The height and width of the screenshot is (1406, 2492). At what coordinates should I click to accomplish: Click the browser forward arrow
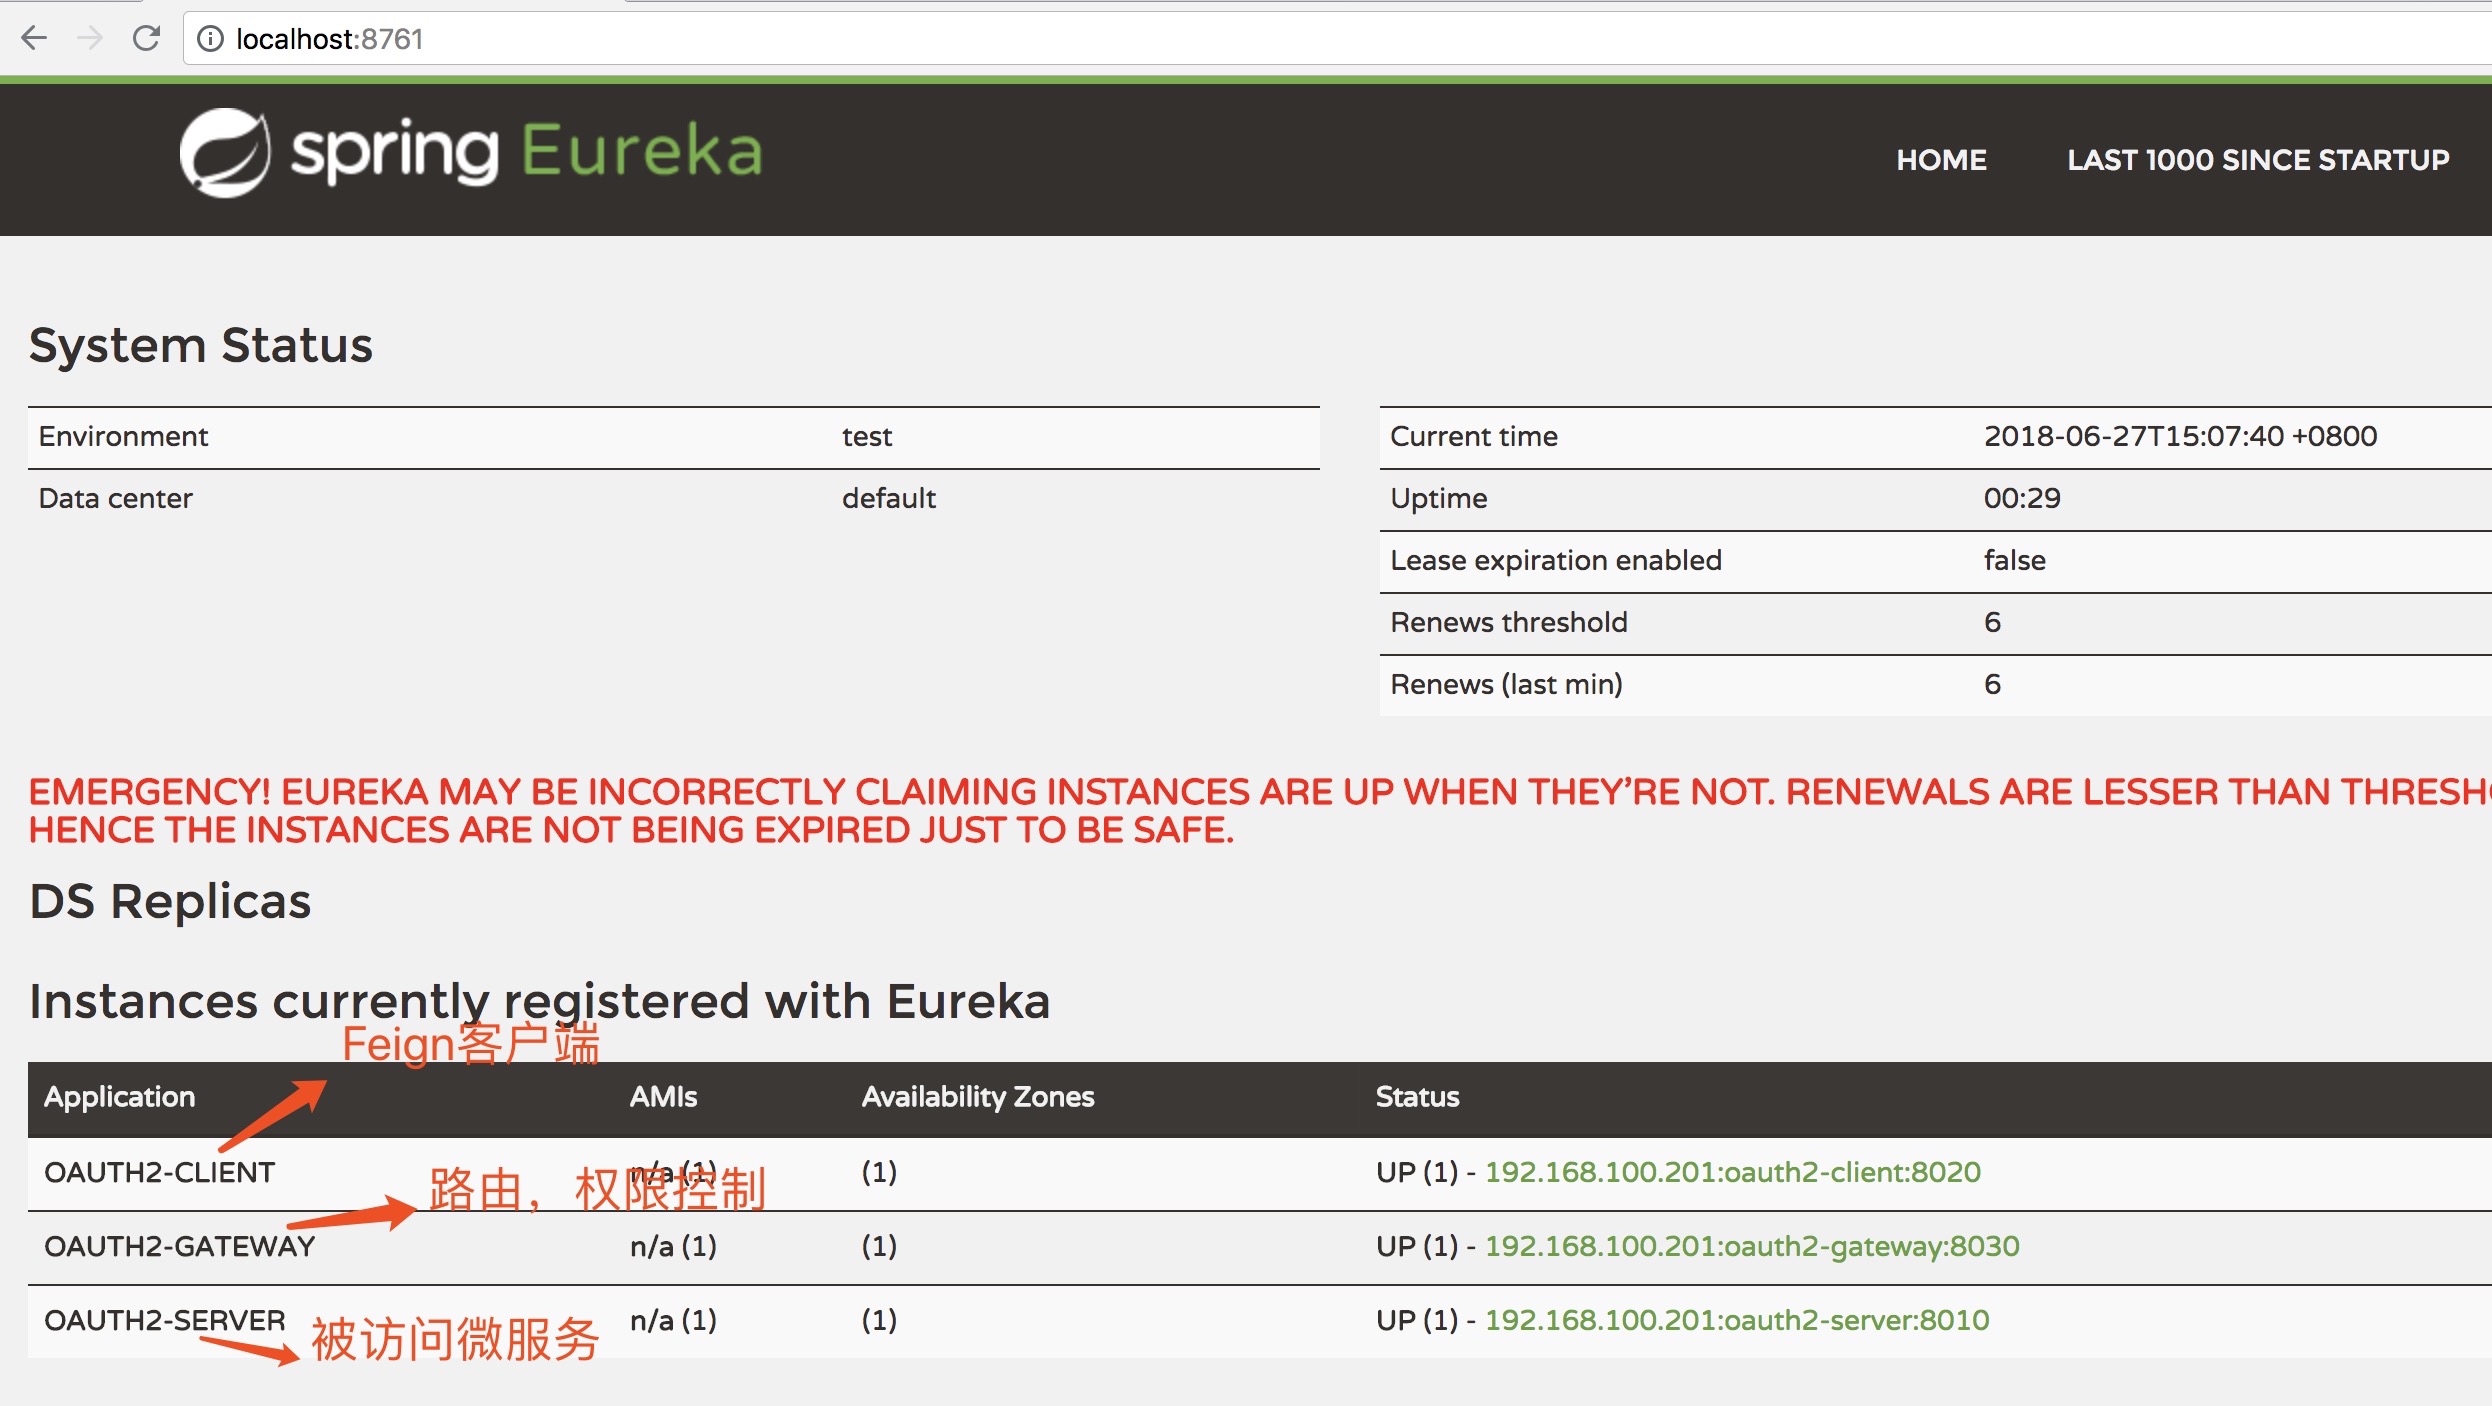click(90, 38)
